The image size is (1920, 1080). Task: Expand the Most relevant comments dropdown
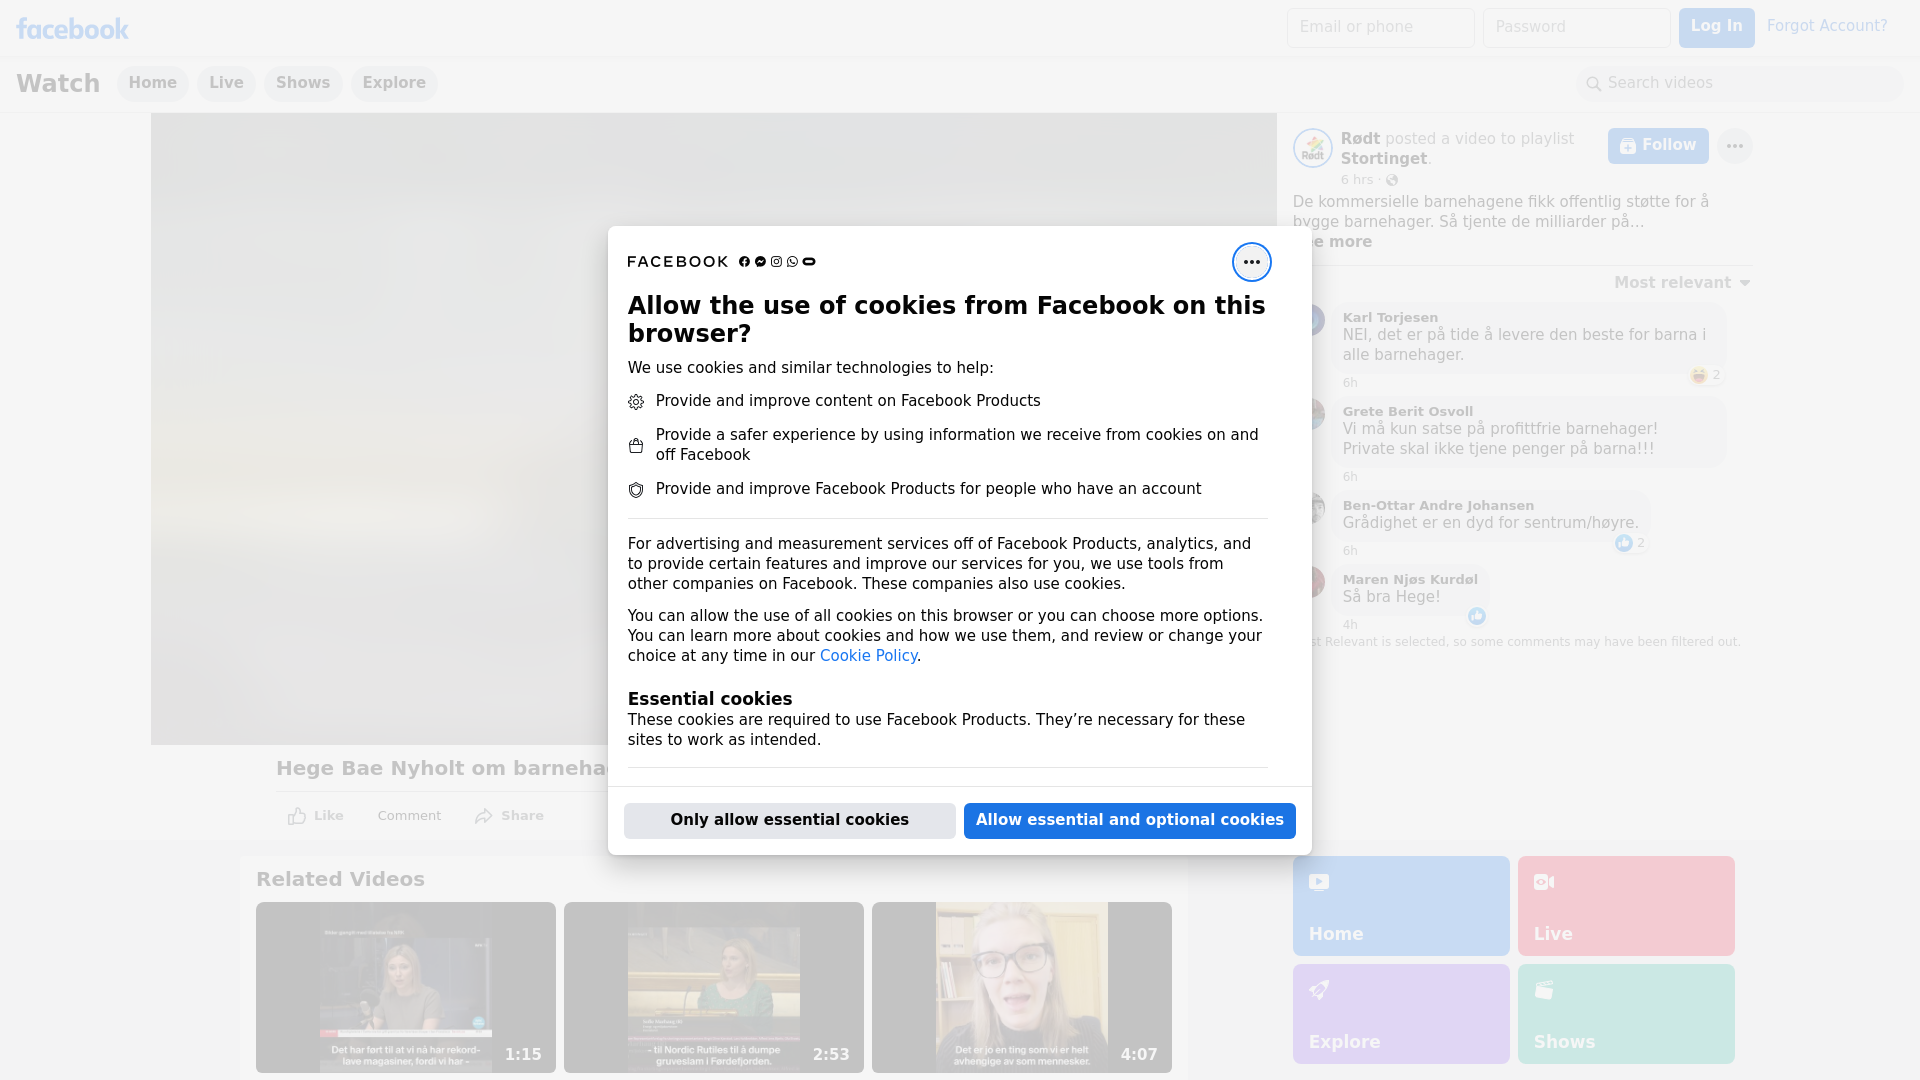pos(1682,283)
